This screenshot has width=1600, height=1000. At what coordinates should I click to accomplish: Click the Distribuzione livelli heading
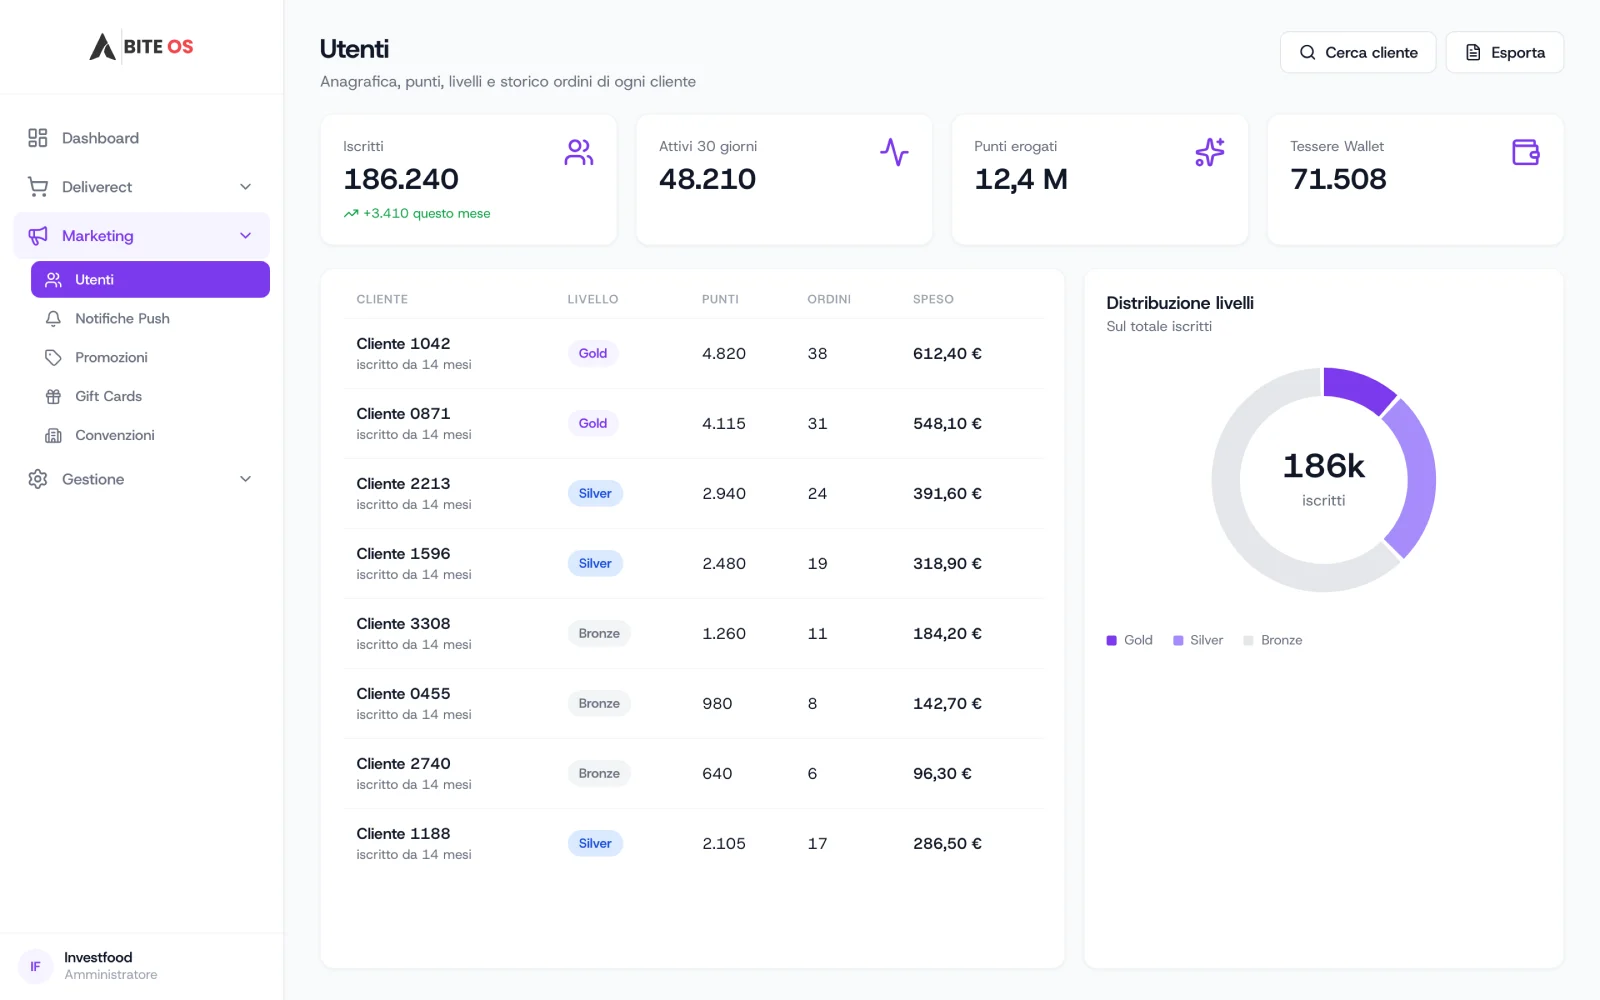point(1180,303)
